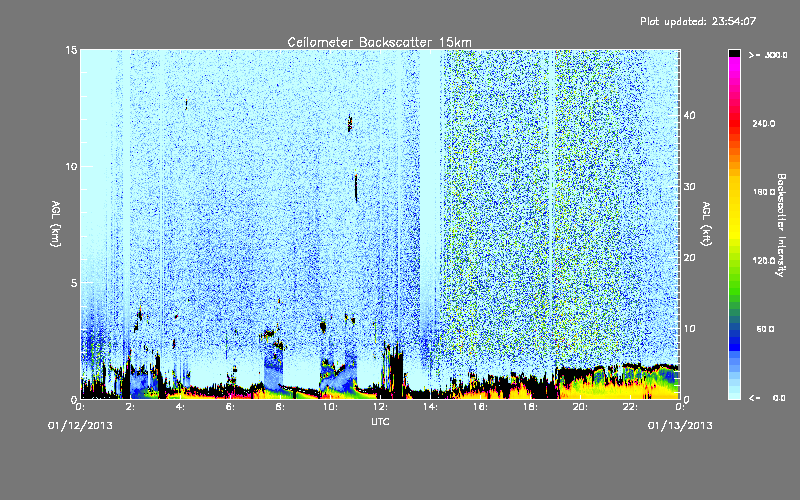Click the "20" tick on the kft axis

(x=689, y=258)
